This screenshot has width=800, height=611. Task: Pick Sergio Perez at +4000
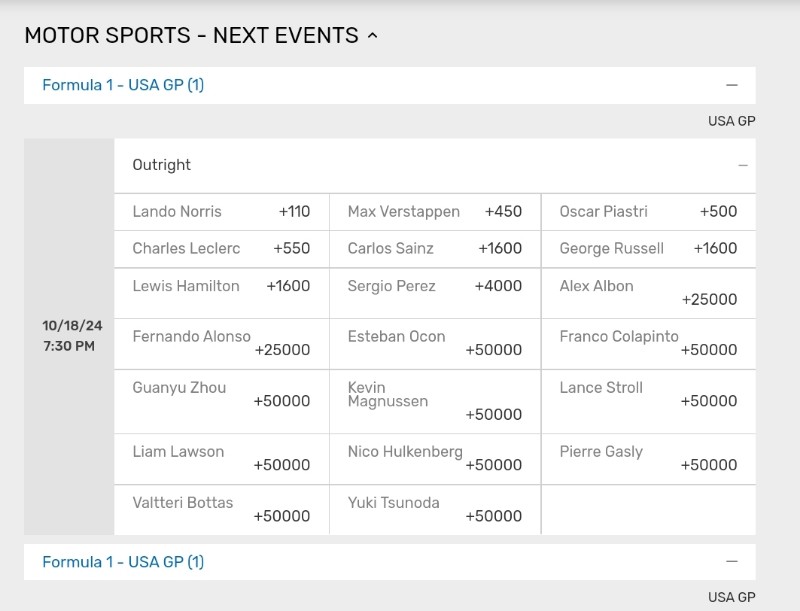tap(435, 293)
